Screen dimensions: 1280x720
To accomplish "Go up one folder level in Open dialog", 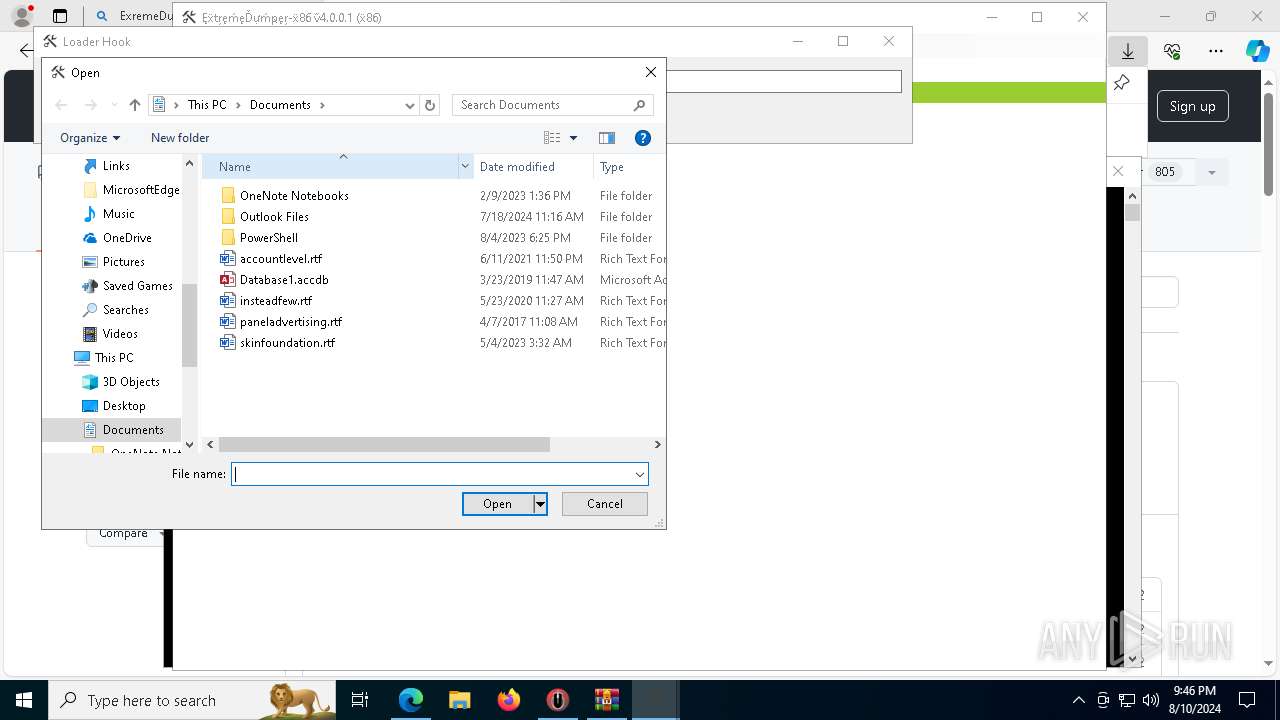I will (135, 105).
